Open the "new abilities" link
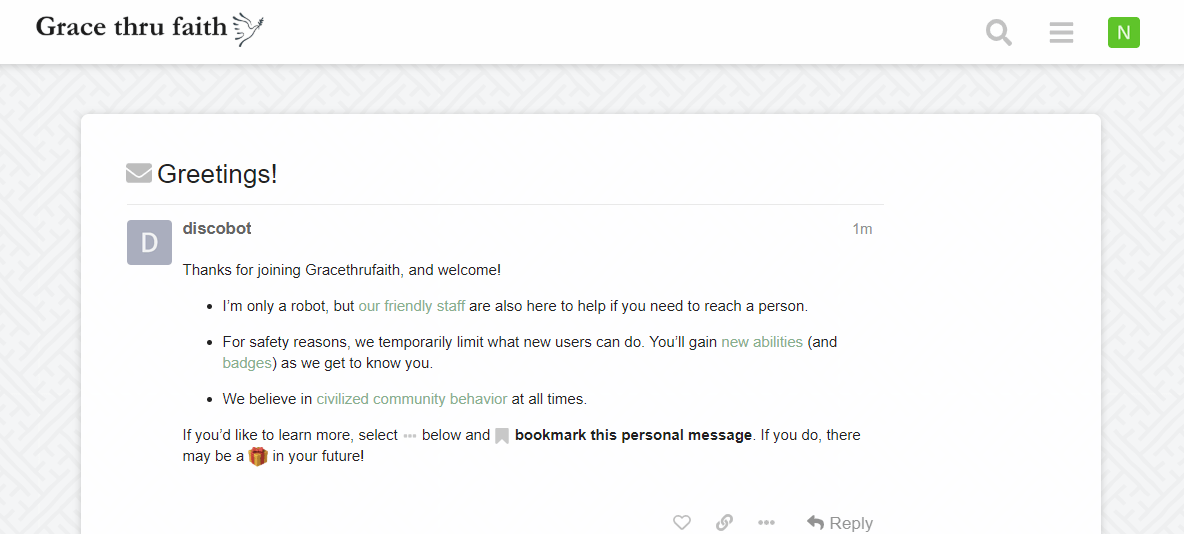 tap(762, 341)
